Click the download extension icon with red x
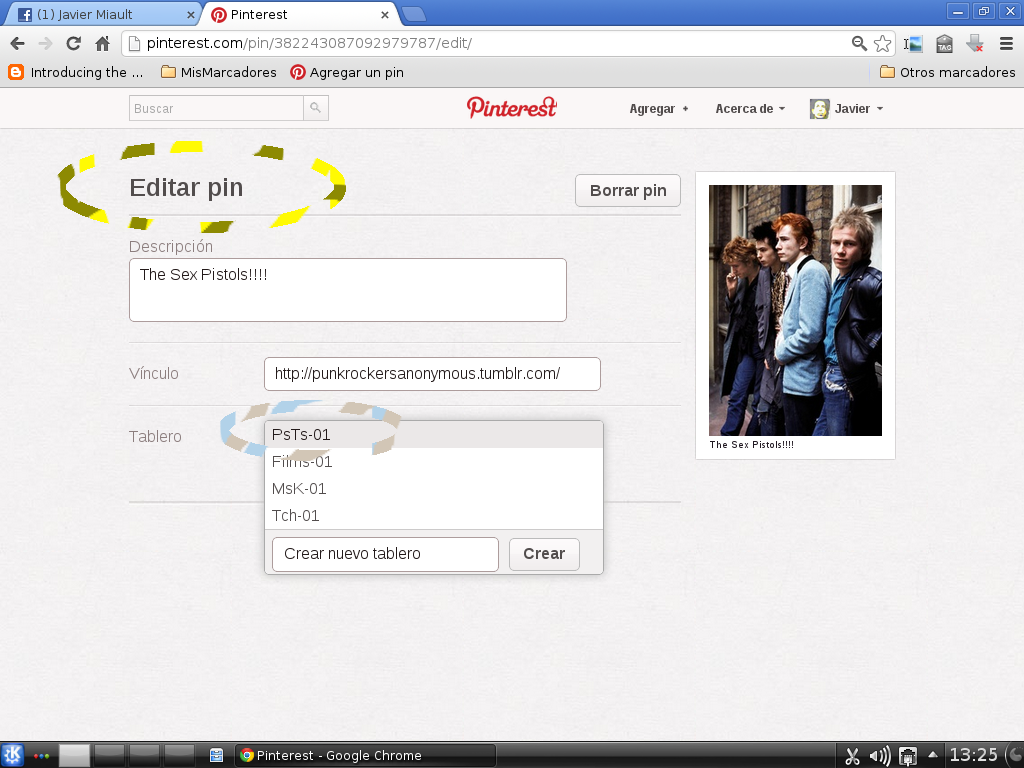Image resolution: width=1024 pixels, height=768 pixels. (975, 44)
